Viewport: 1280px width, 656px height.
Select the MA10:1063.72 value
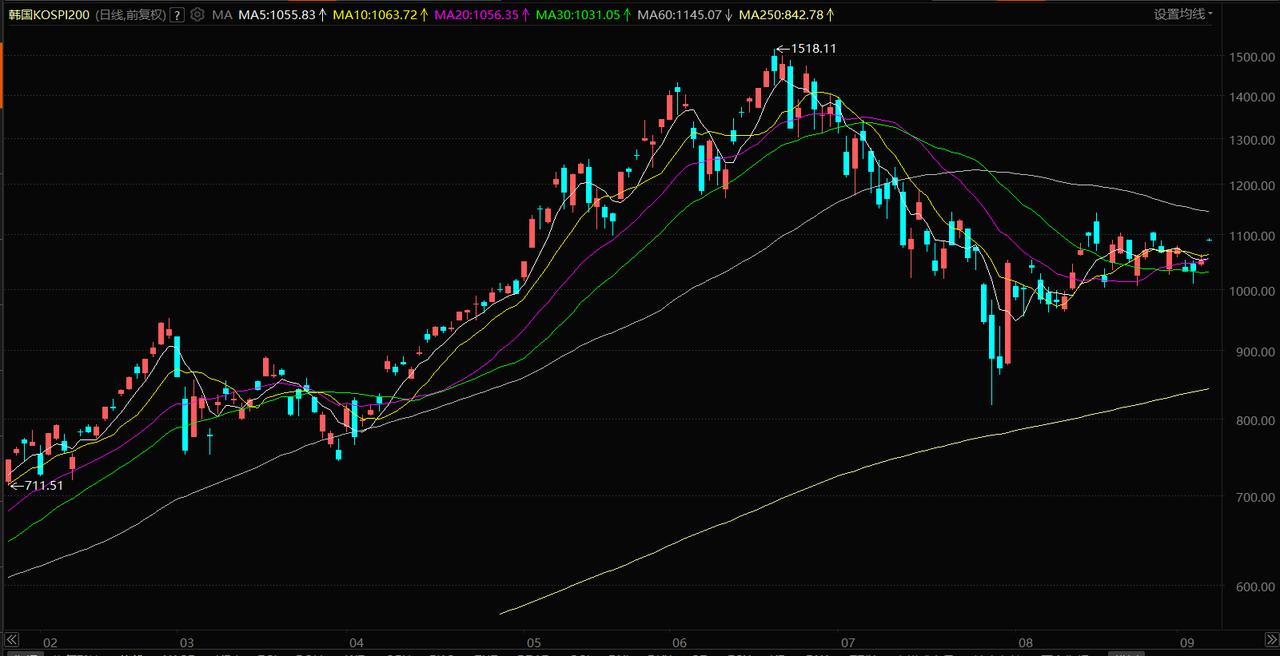pos(374,15)
